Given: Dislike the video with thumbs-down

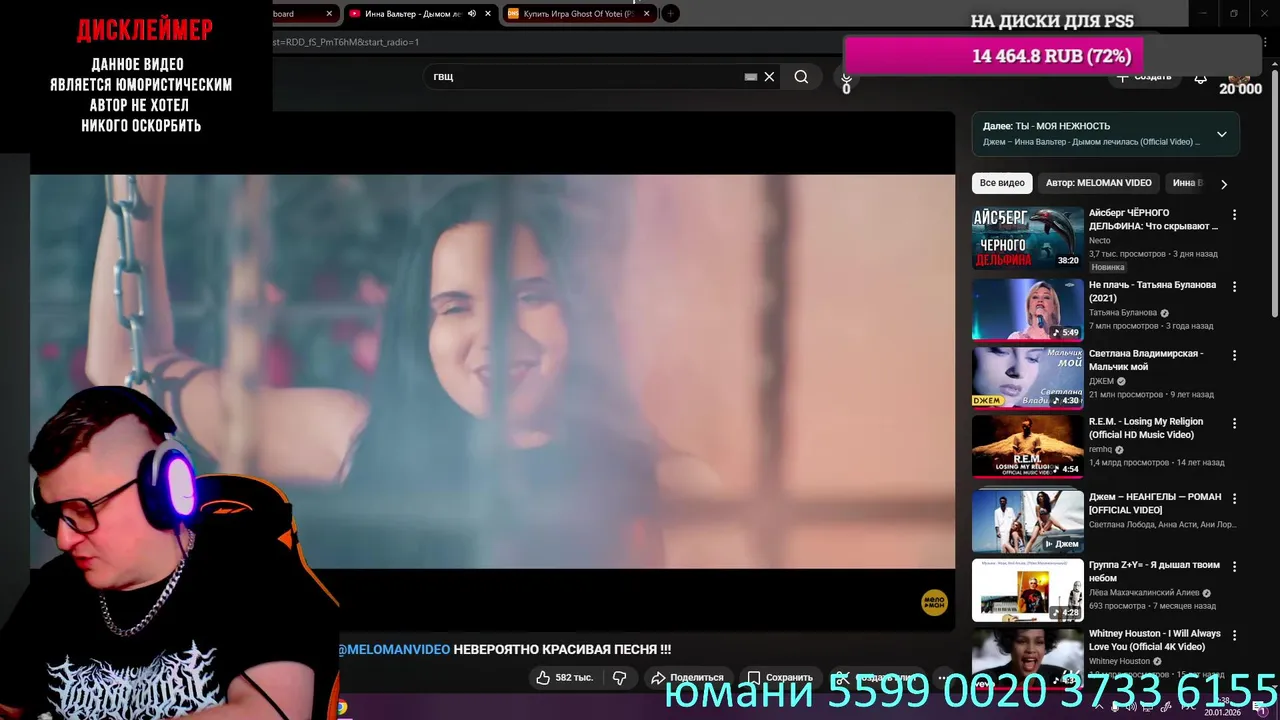Looking at the screenshot, I should tap(619, 677).
